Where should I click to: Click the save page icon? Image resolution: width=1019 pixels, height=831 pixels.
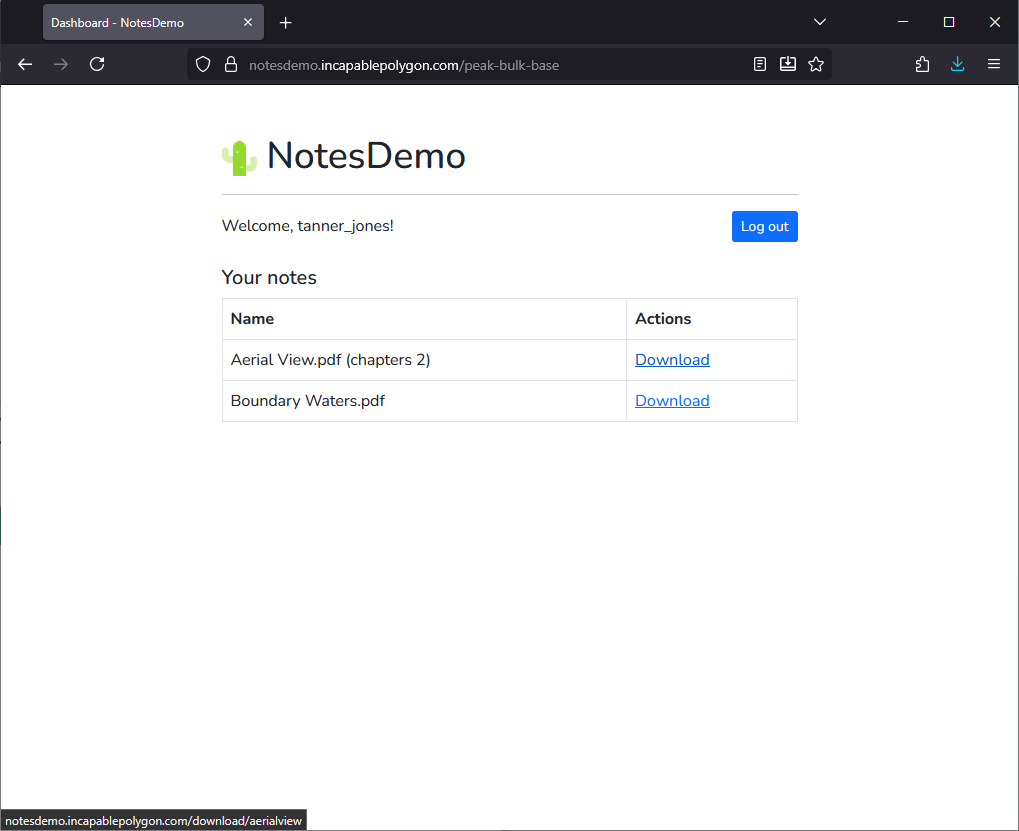787,63
